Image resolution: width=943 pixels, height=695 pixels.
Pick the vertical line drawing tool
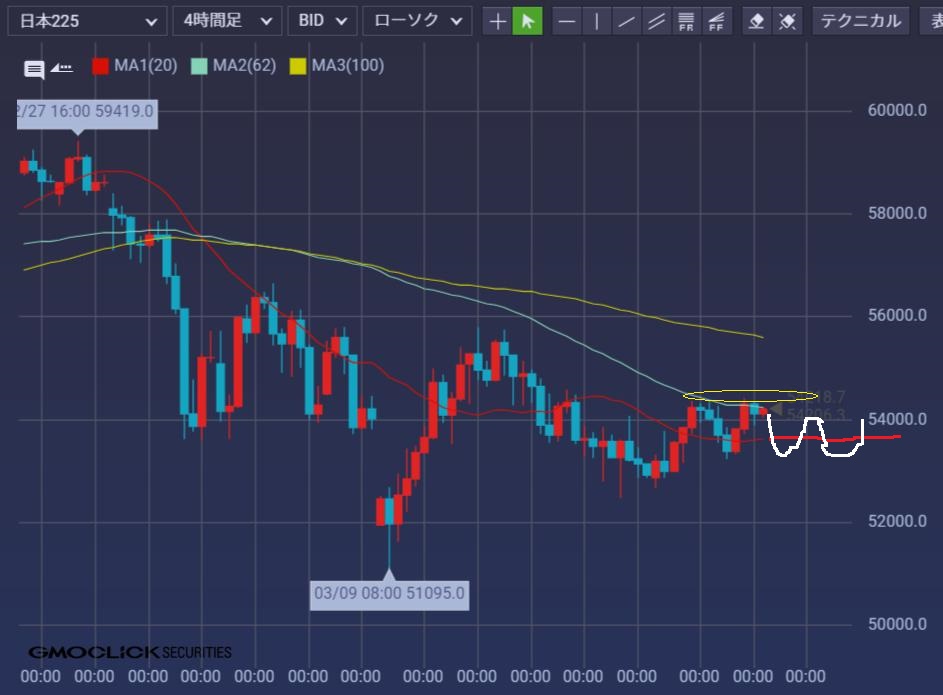(596, 20)
